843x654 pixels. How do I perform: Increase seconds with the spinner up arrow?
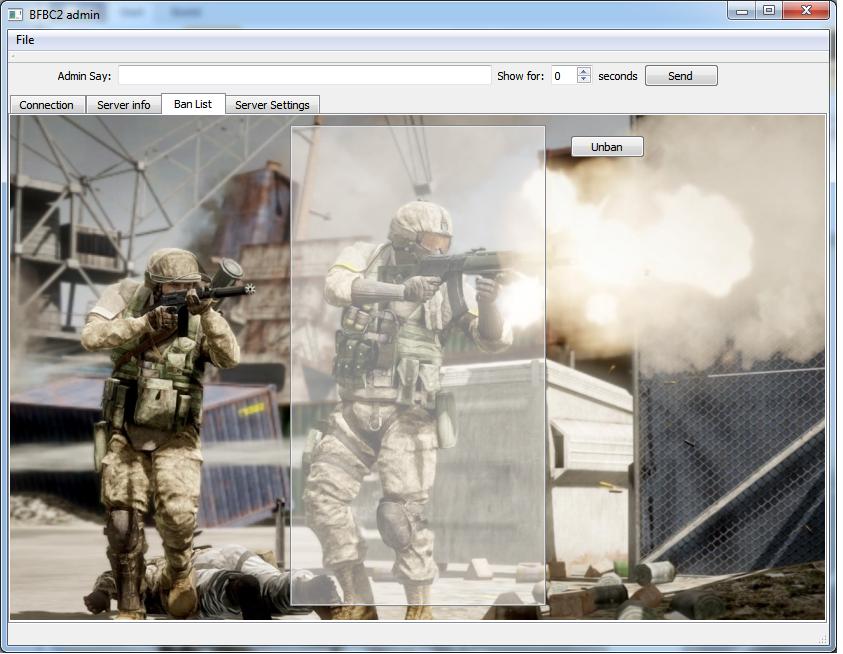point(584,71)
